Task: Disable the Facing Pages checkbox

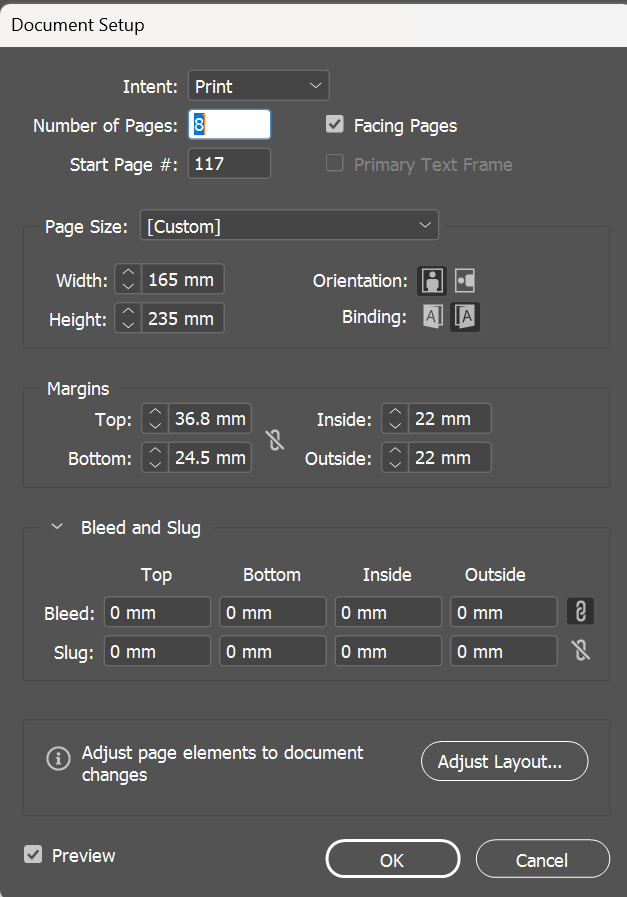Action: (x=335, y=125)
